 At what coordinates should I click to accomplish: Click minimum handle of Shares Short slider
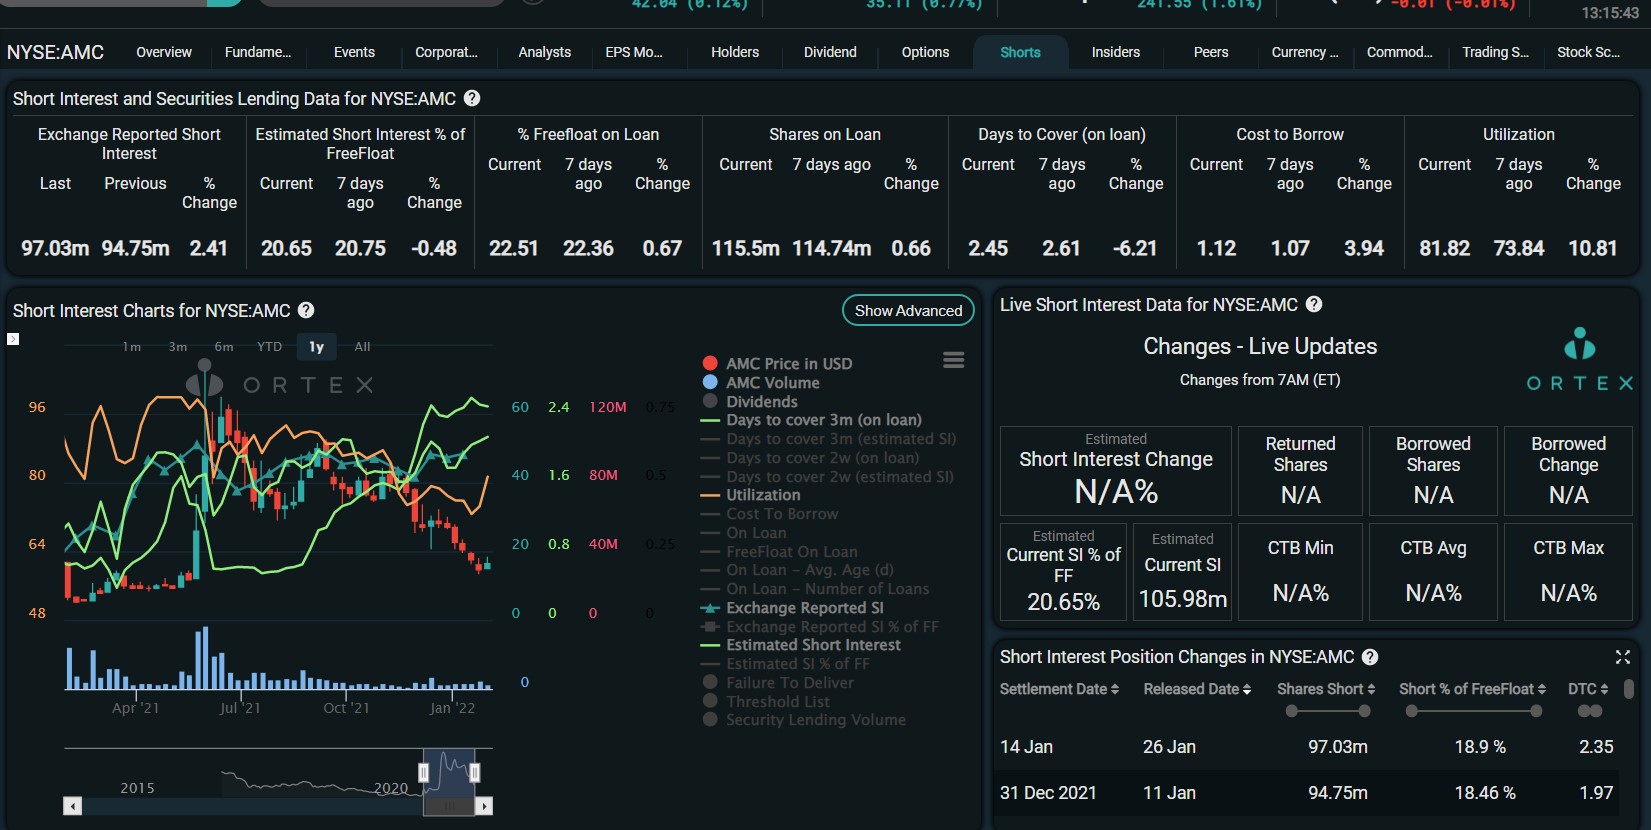tap(1292, 711)
